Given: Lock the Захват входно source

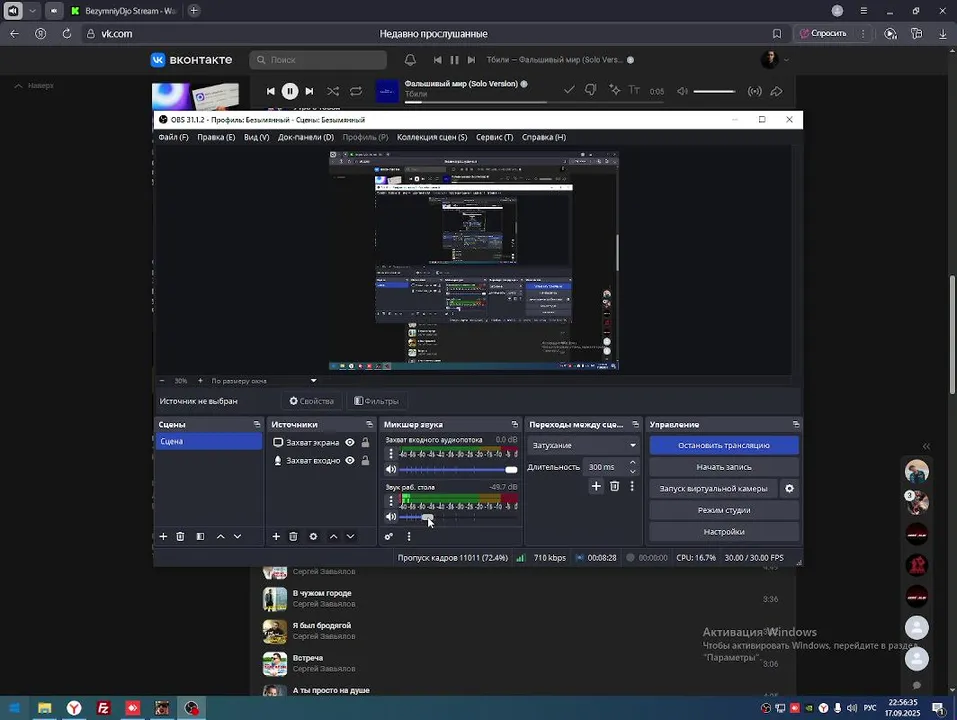Looking at the screenshot, I should pyautogui.click(x=365, y=461).
